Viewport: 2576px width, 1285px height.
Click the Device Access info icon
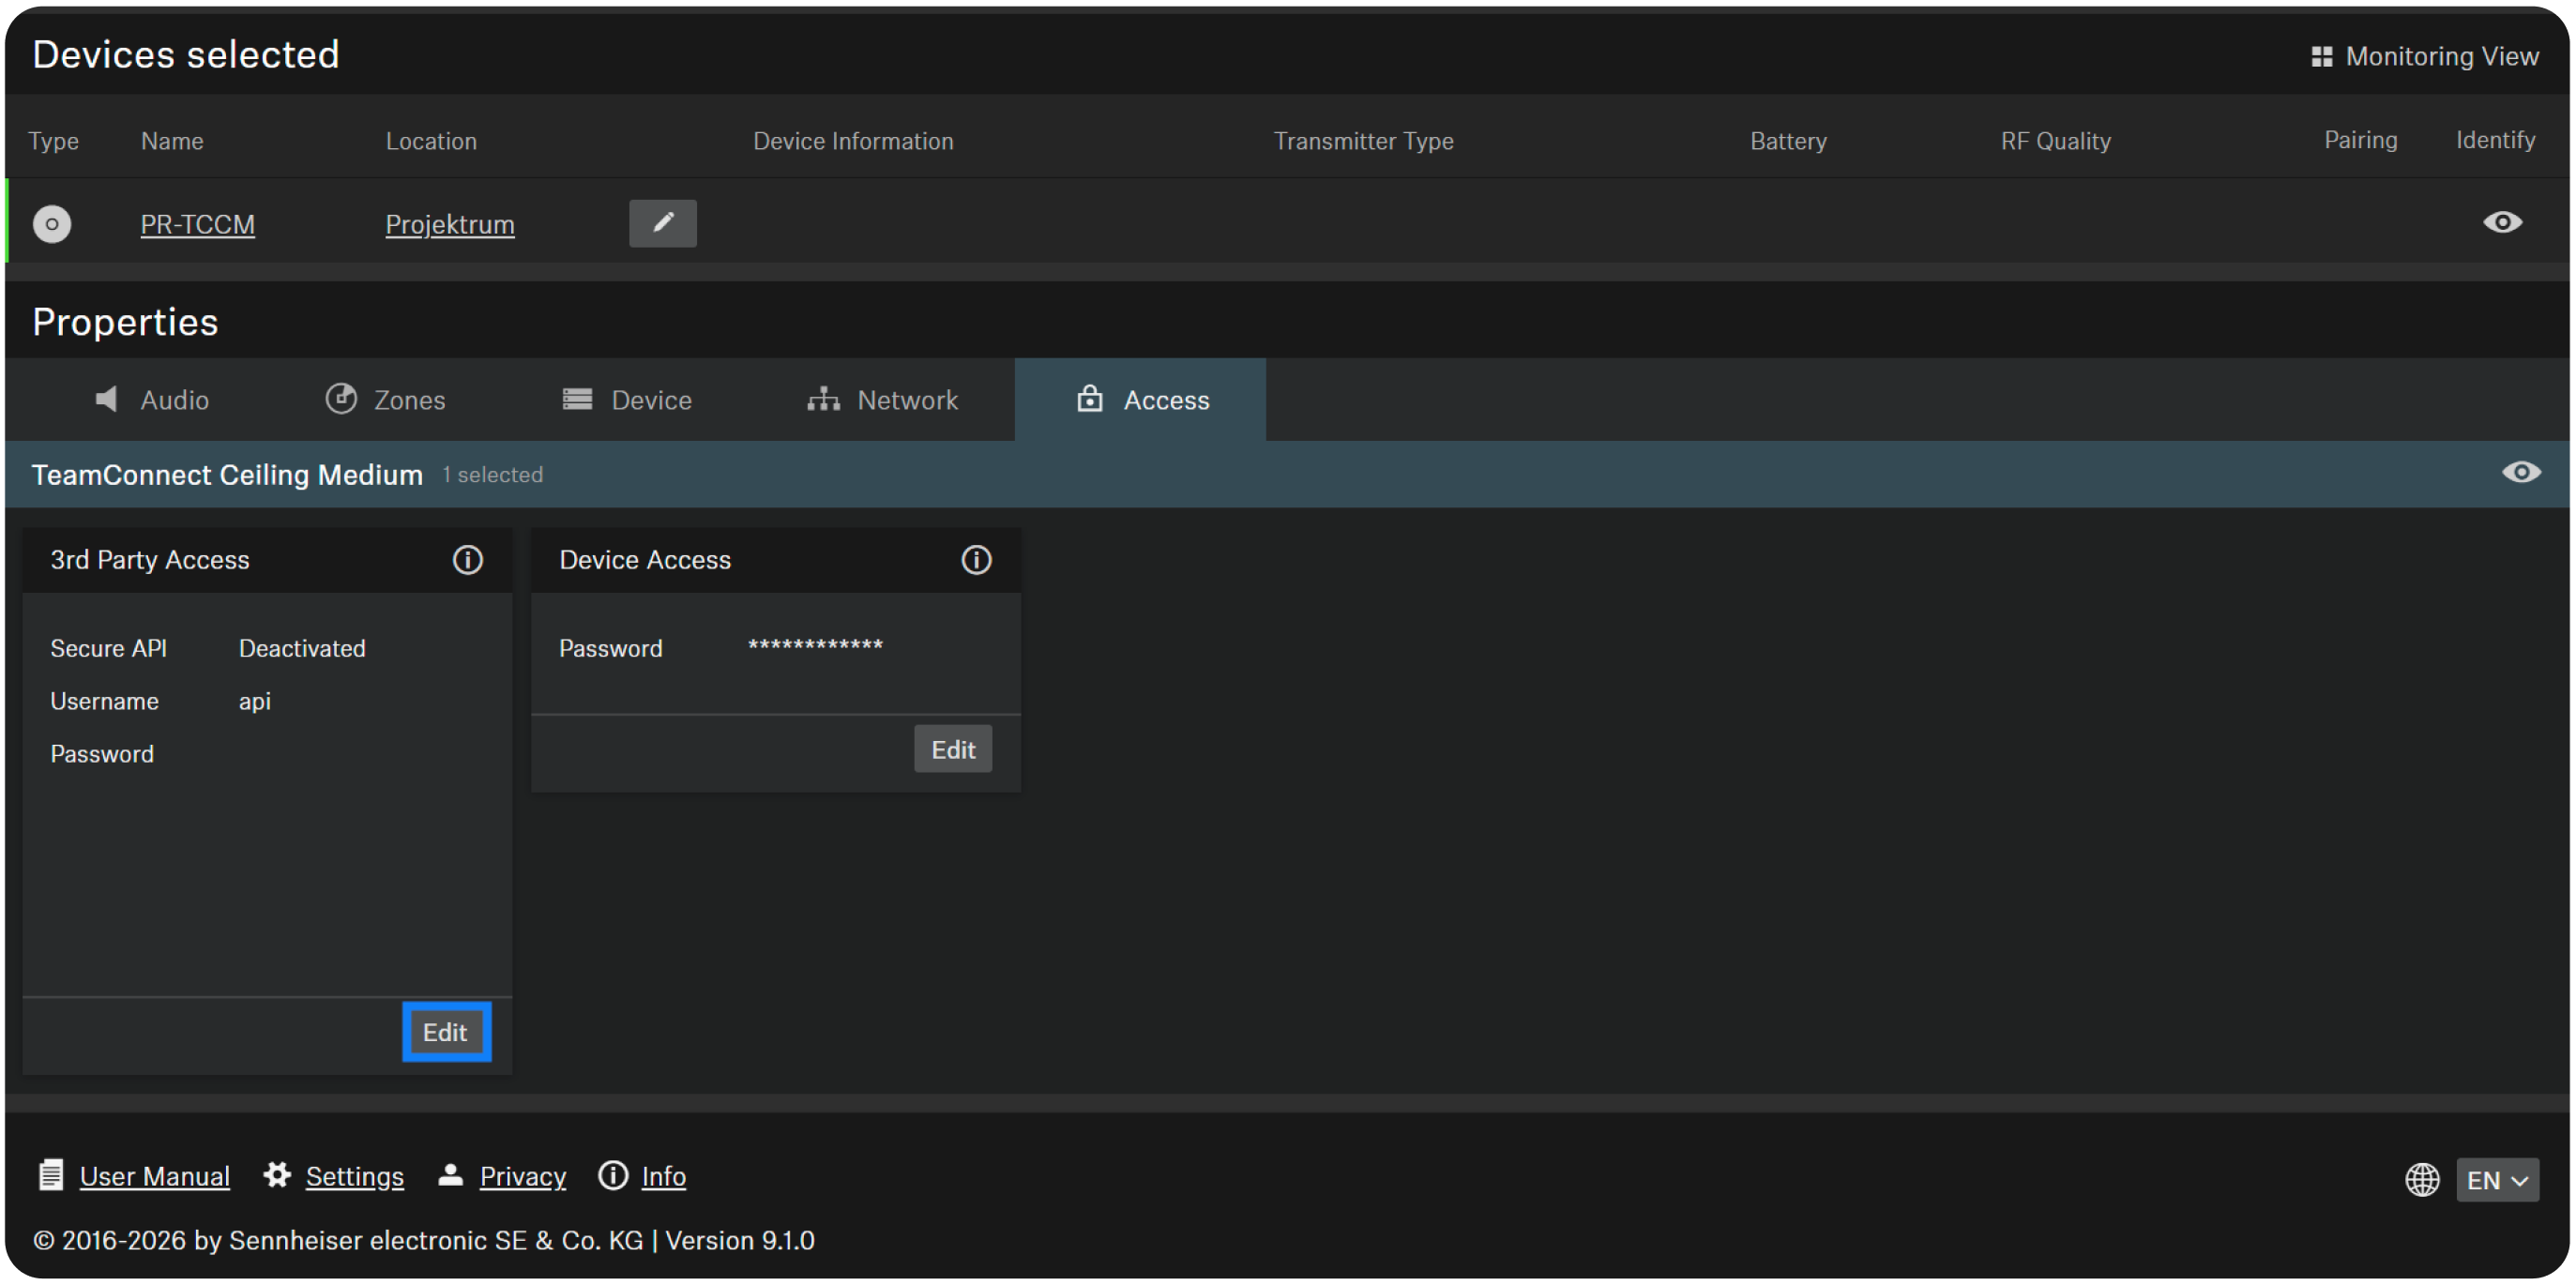[x=976, y=560]
